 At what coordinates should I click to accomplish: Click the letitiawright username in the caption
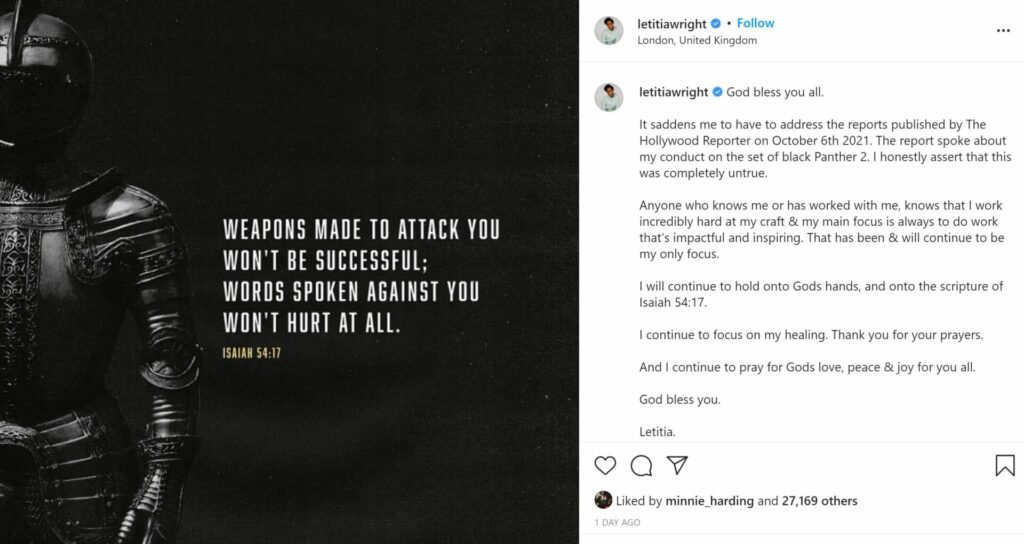point(672,92)
